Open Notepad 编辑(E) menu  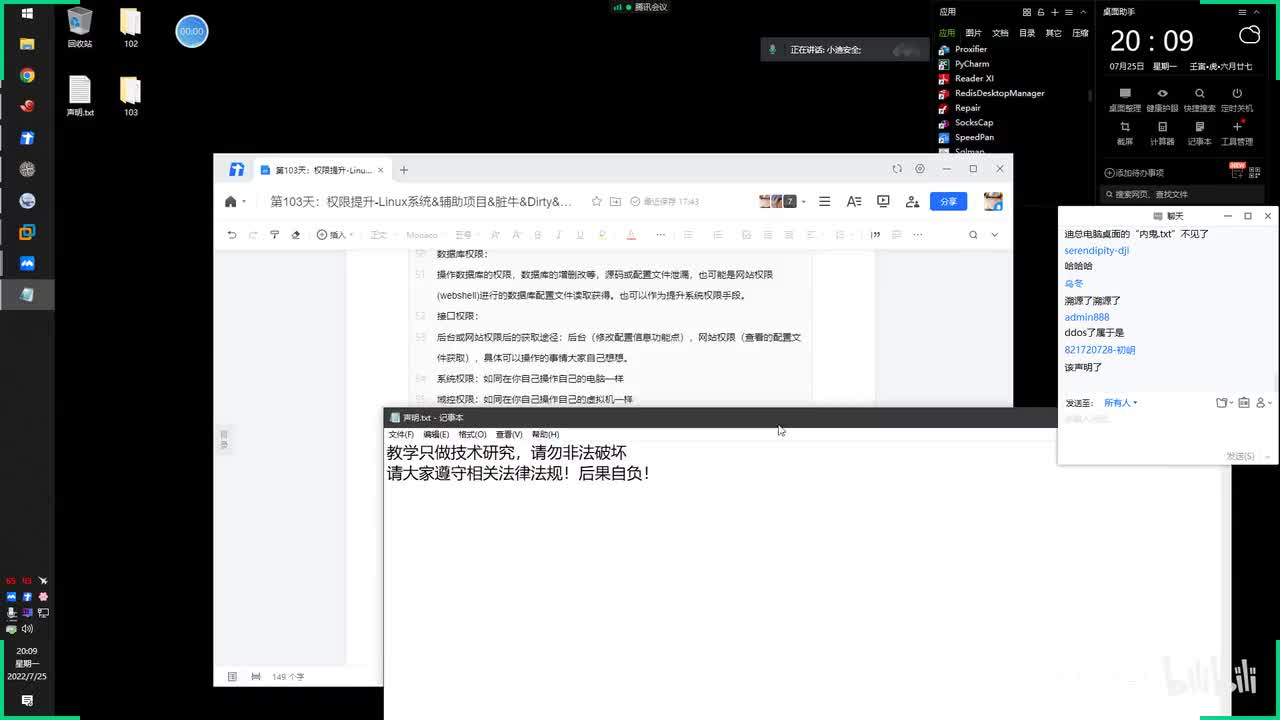(x=436, y=434)
